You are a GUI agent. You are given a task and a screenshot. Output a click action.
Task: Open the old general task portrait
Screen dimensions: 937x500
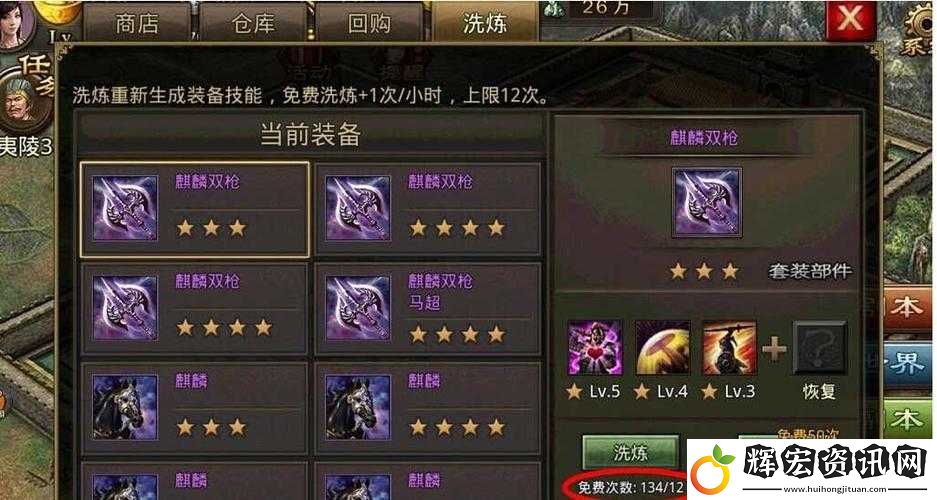click(23, 103)
